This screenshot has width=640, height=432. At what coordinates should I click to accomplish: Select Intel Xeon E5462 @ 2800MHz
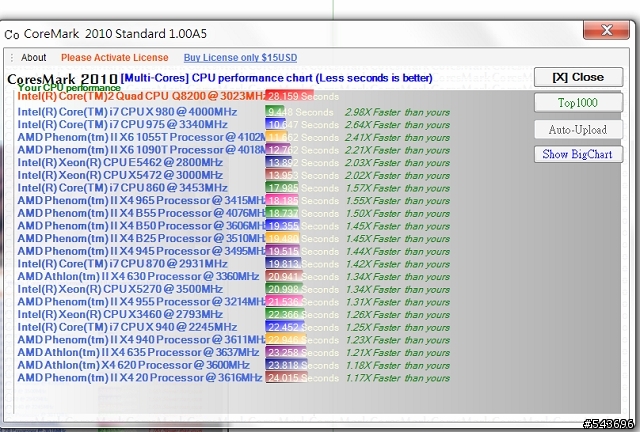tap(120, 163)
